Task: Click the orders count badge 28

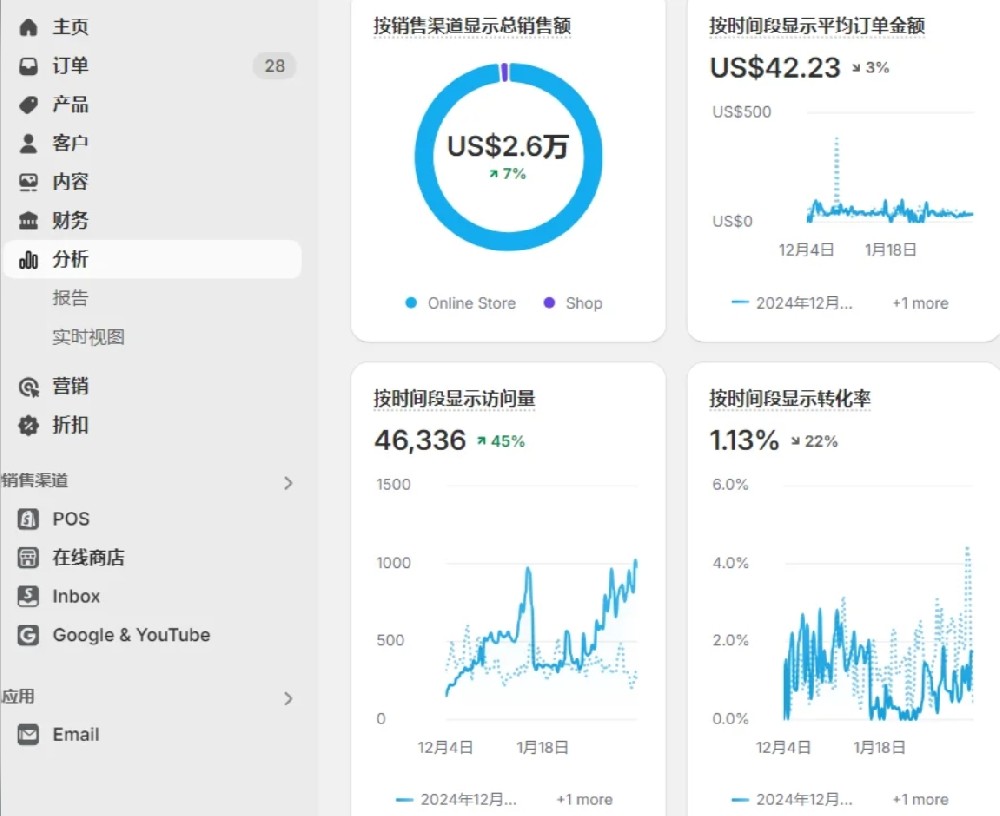Action: point(275,66)
